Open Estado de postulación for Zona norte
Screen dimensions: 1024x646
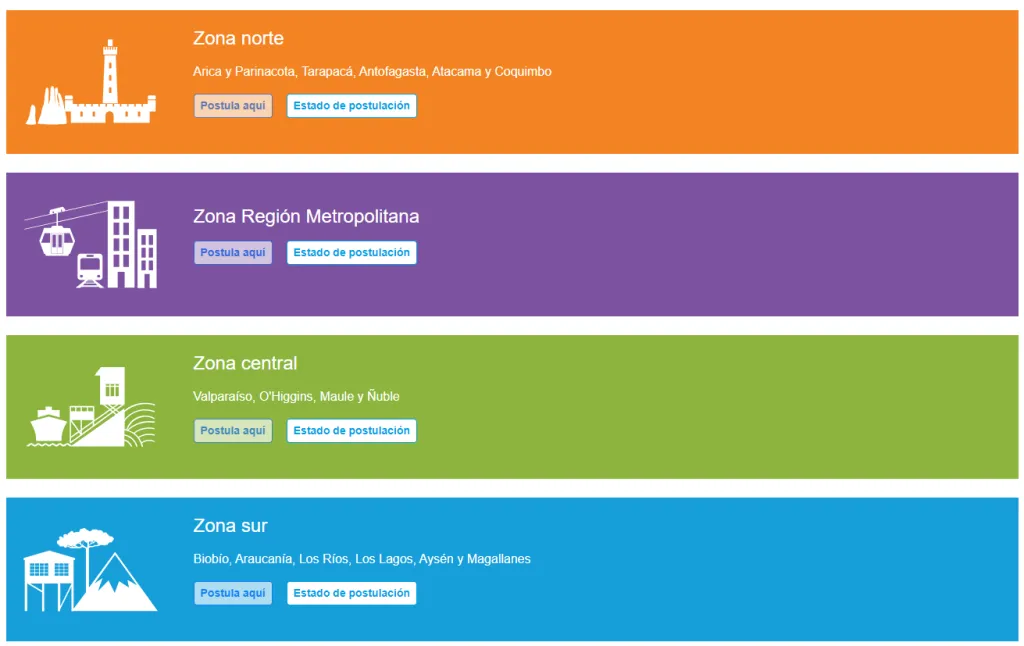[x=351, y=106]
